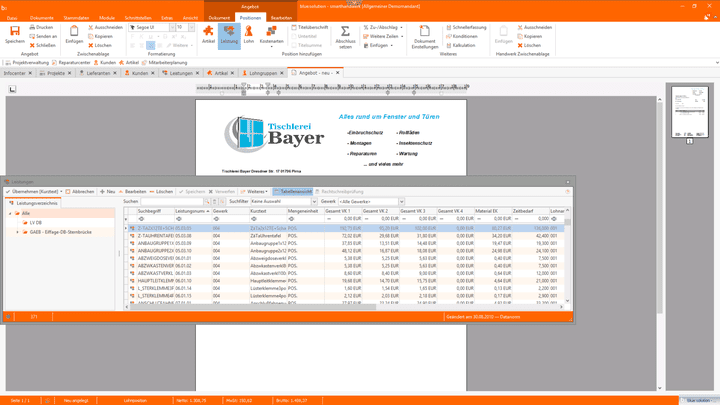Click the Speichern icon in the ribbon
720x405 pixels.
(x=15, y=34)
